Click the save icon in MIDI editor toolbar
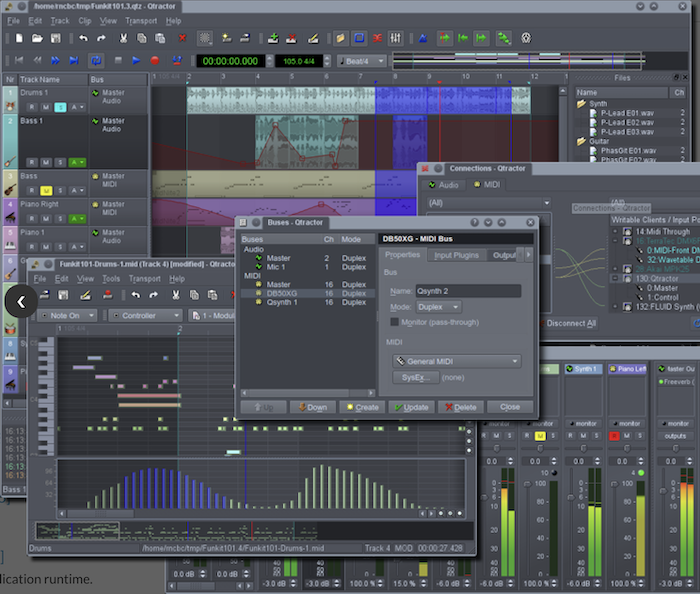Screen dimensions: 700x594 [63, 295]
